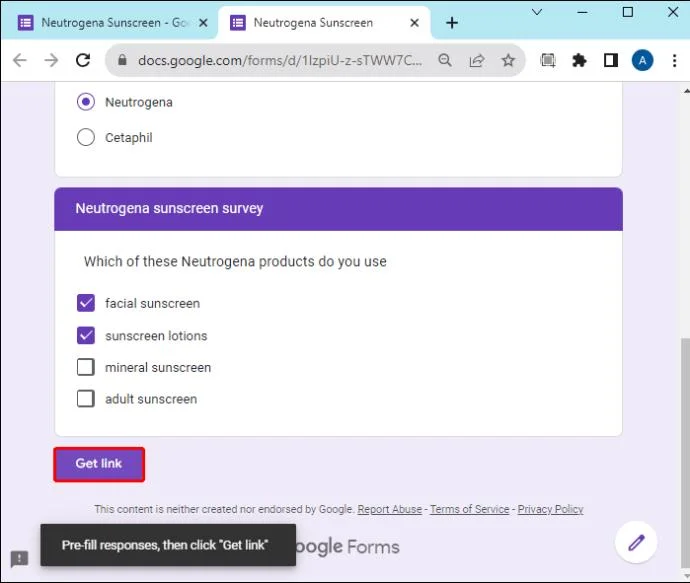Check the mineral sunscreen checkbox
This screenshot has width=690, height=583.
click(85, 367)
